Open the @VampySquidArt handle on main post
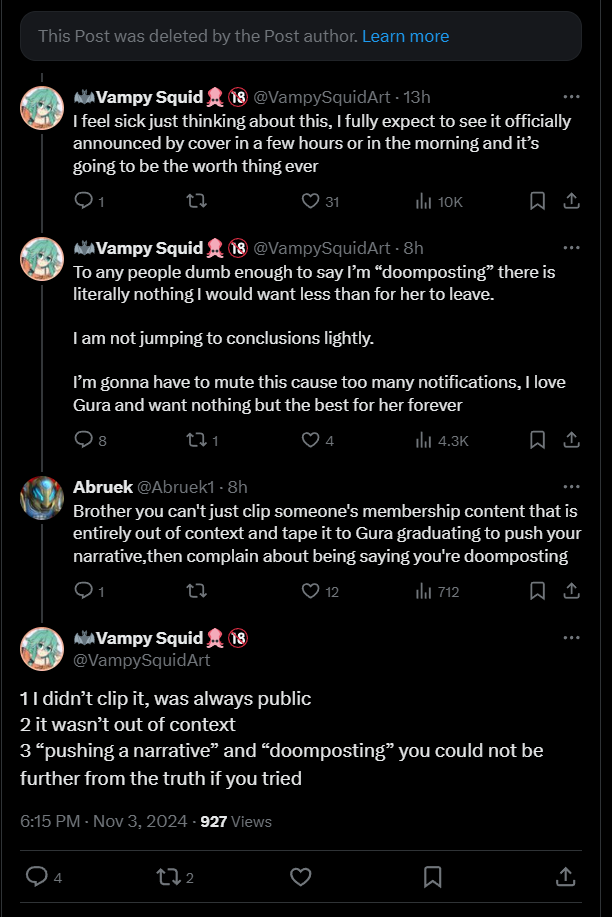Screen dimensions: 612x917 pos(142,660)
